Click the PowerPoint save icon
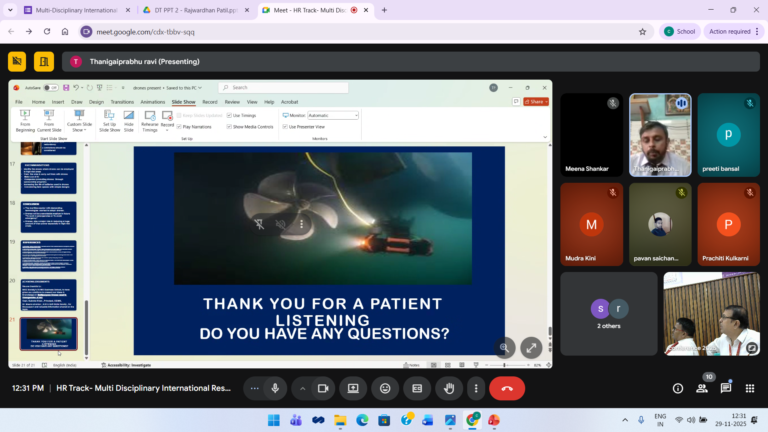Viewport: 768px width, 432px height. click(x=66, y=88)
